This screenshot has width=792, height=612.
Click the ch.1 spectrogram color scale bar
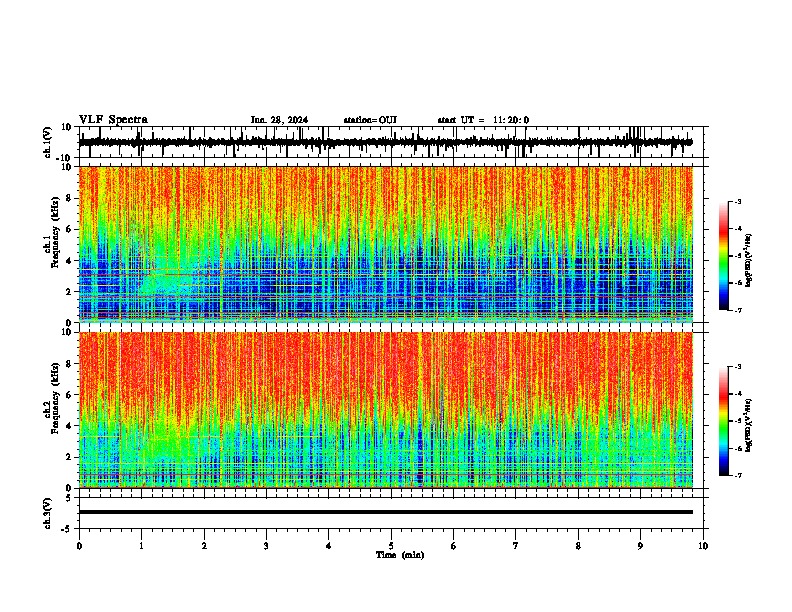[x=724, y=256]
